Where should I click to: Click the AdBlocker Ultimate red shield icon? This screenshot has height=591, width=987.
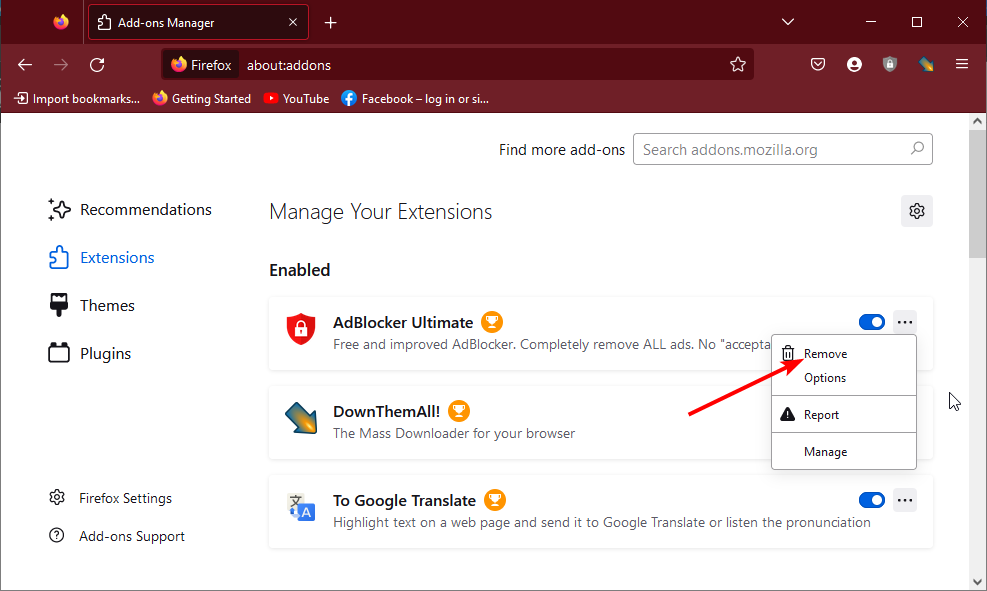coord(301,329)
